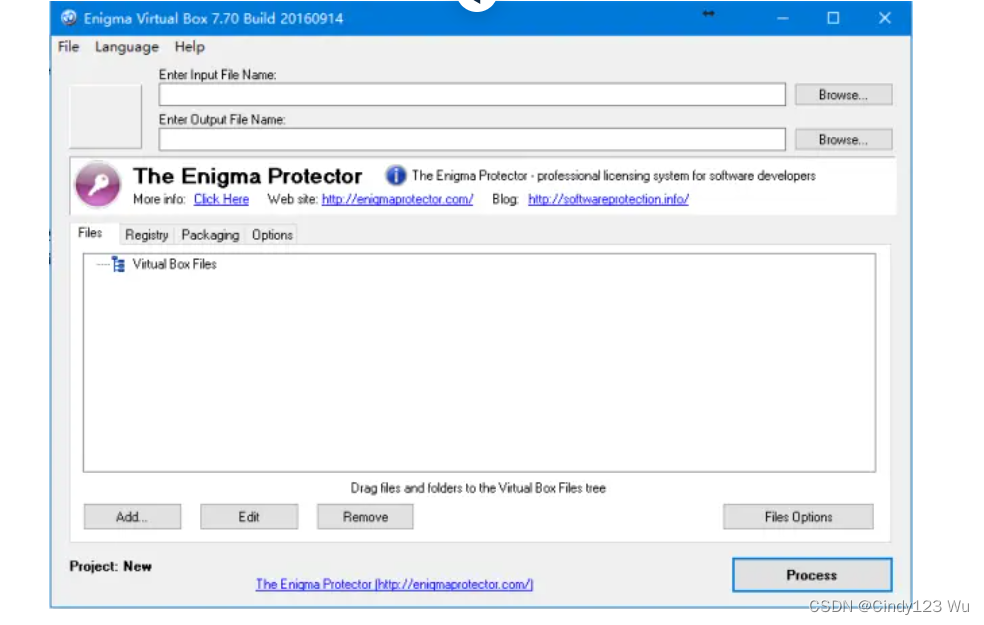
Task: Click the Process button
Action: pos(812,575)
